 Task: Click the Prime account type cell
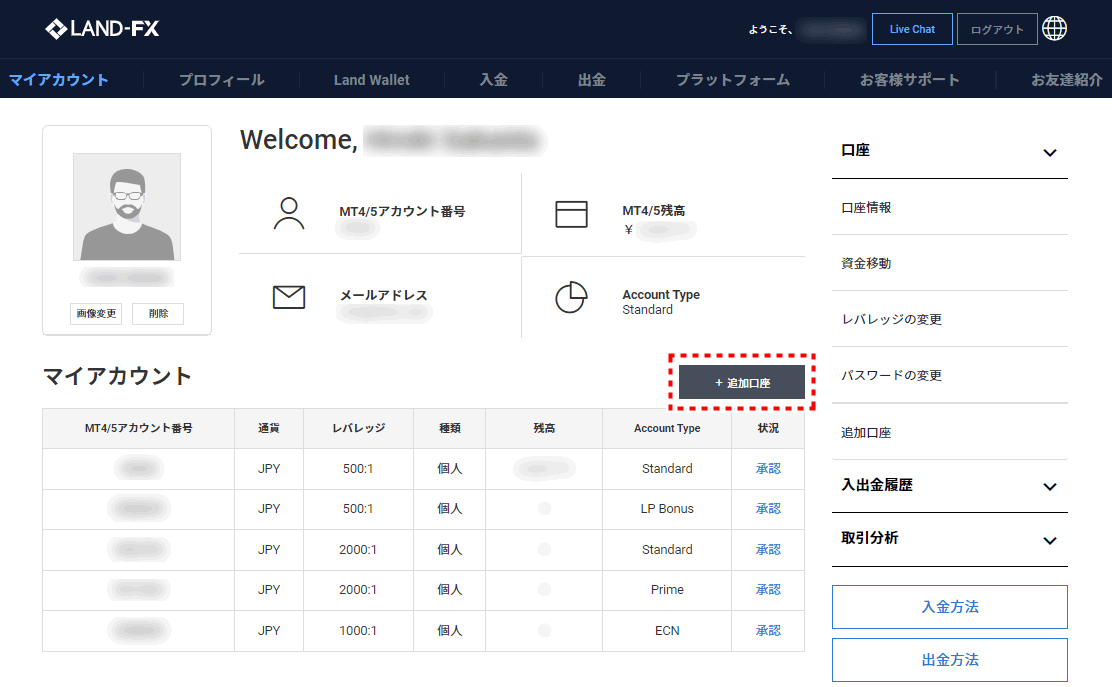[x=667, y=589]
